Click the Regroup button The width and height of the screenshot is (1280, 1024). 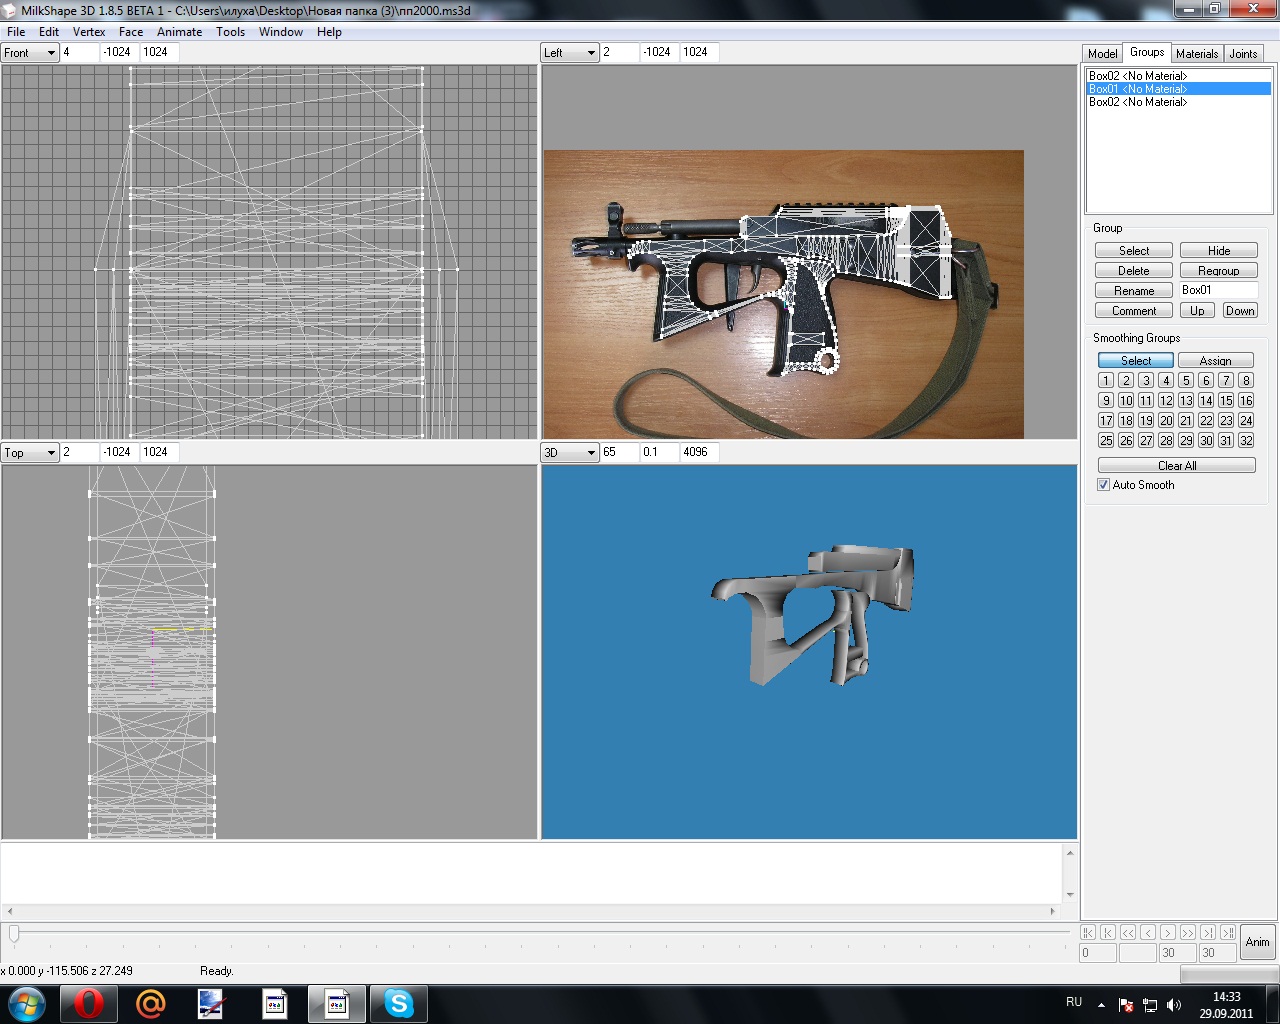click(1218, 271)
